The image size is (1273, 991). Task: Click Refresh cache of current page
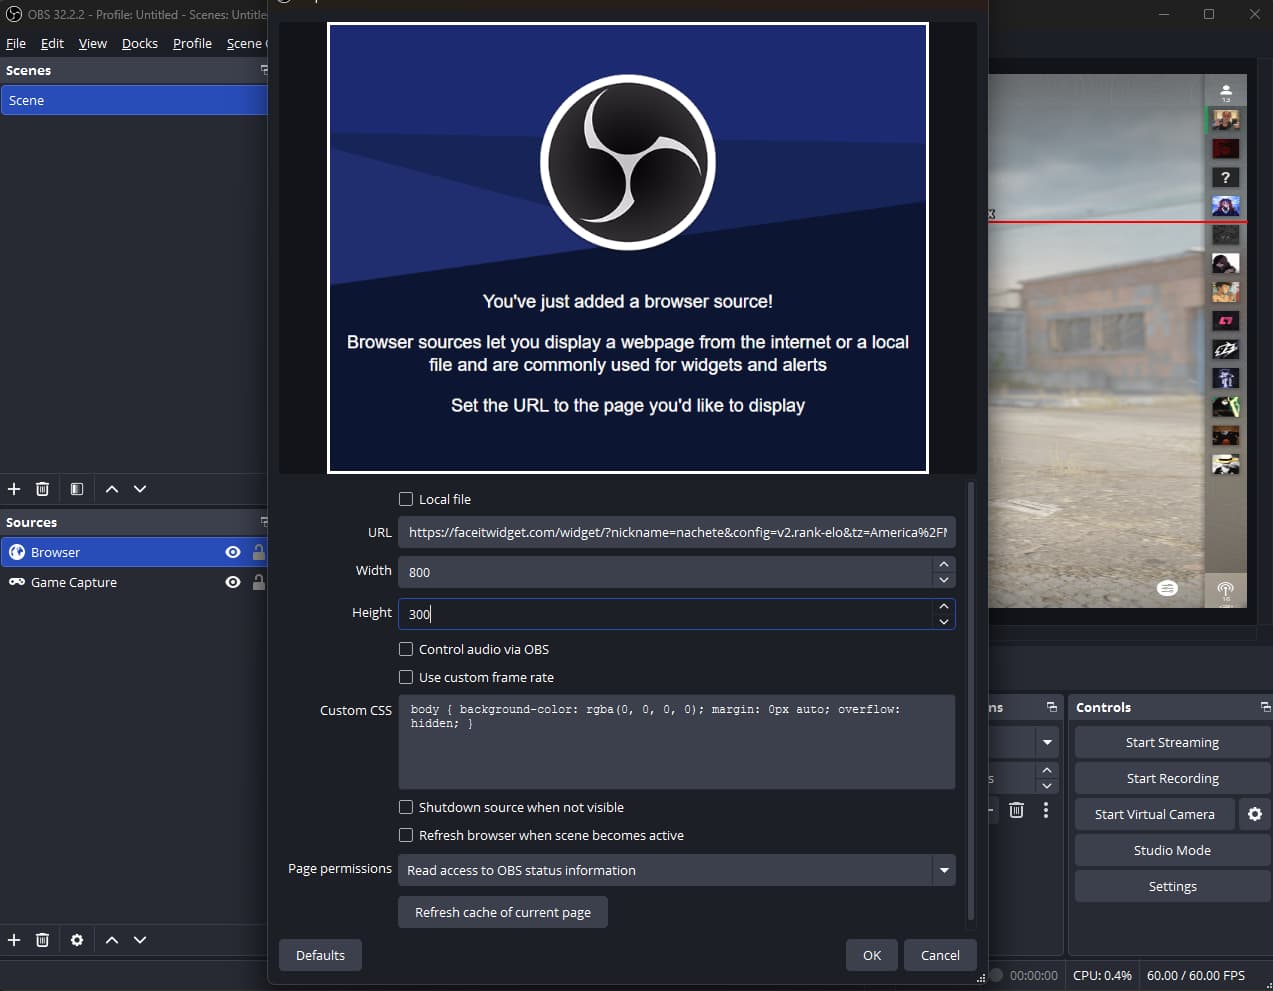[x=503, y=912]
